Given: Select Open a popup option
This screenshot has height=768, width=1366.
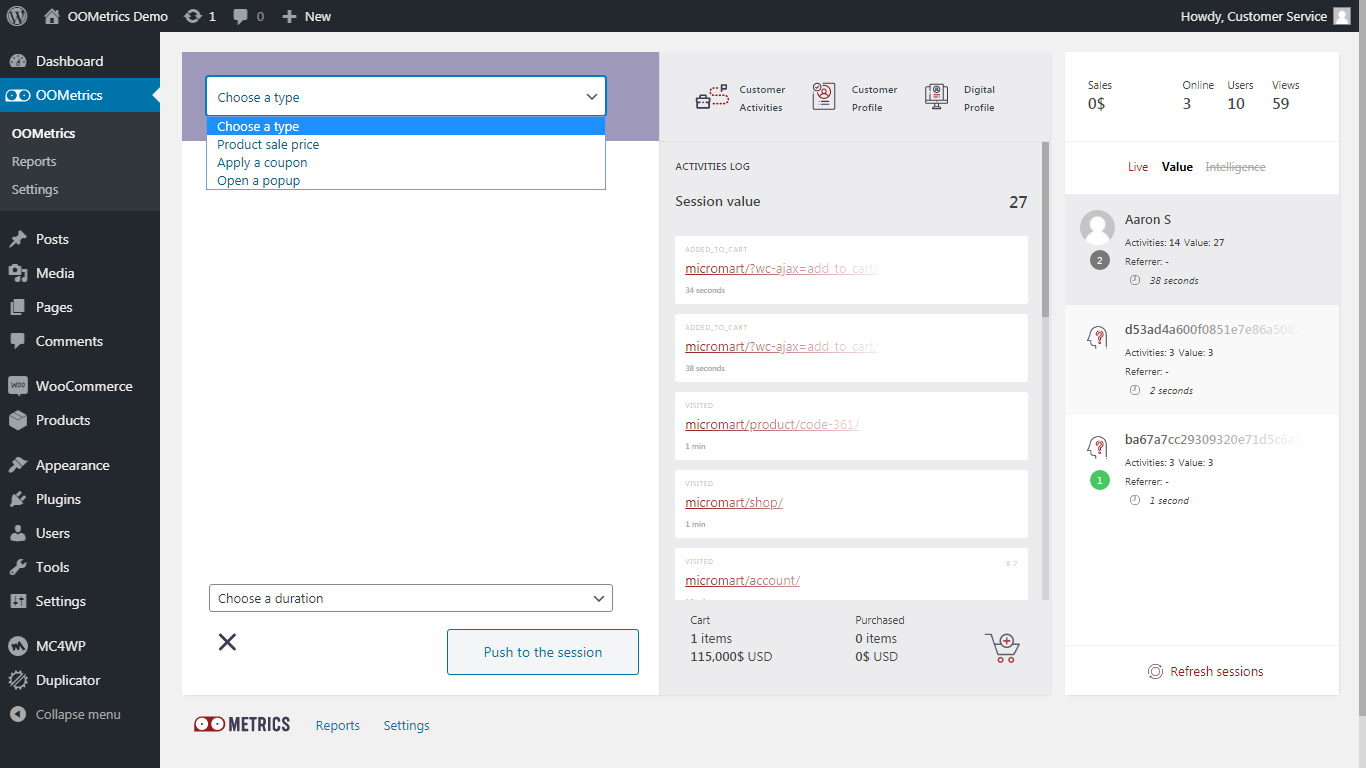Looking at the screenshot, I should point(406,180).
